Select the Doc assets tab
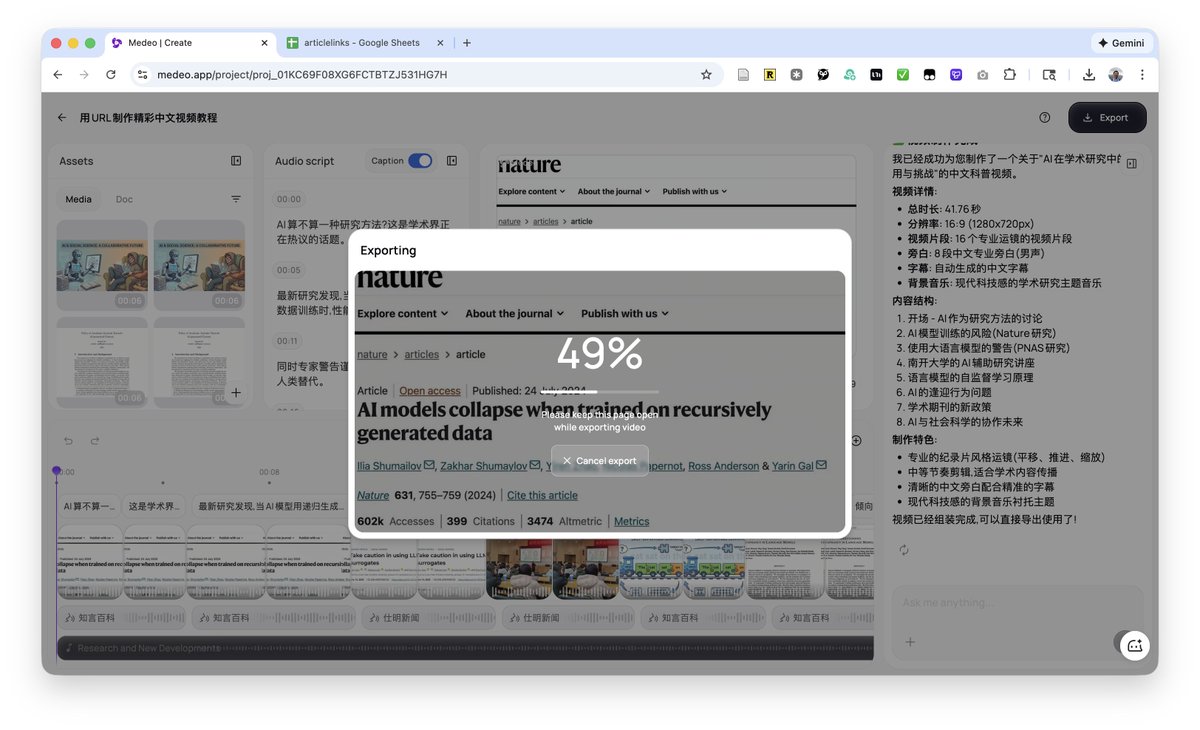This screenshot has height=730, width=1200. pyautogui.click(x=124, y=199)
